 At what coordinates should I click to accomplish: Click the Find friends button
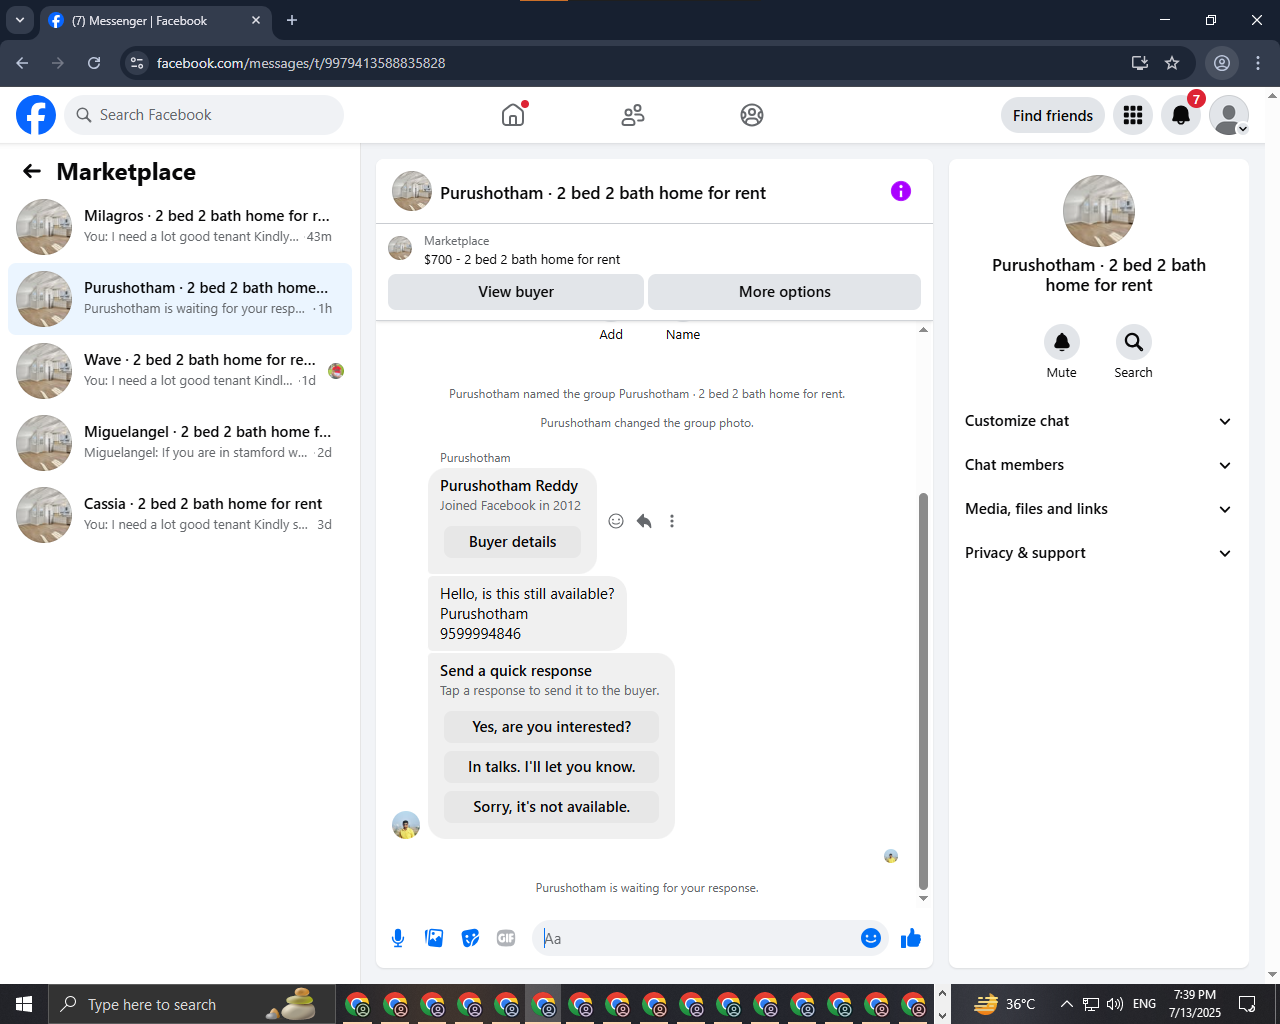pos(1053,115)
